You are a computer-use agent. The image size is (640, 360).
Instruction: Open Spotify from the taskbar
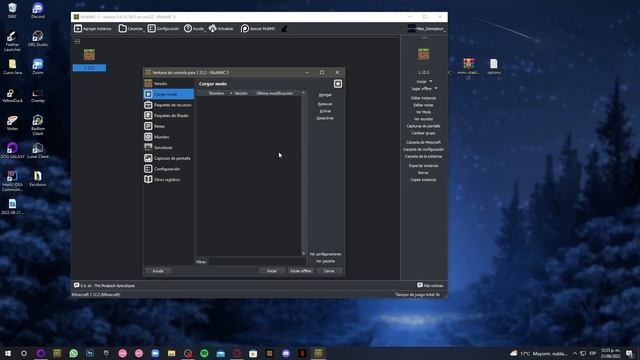point(204,353)
